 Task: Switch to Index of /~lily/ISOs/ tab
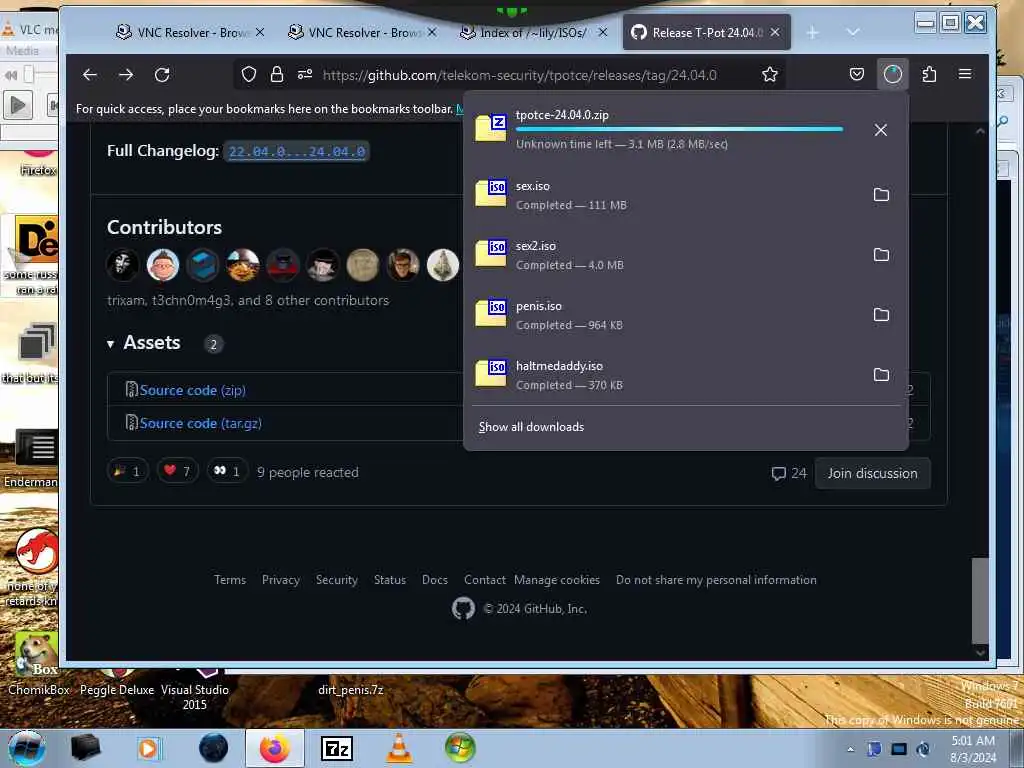click(533, 32)
